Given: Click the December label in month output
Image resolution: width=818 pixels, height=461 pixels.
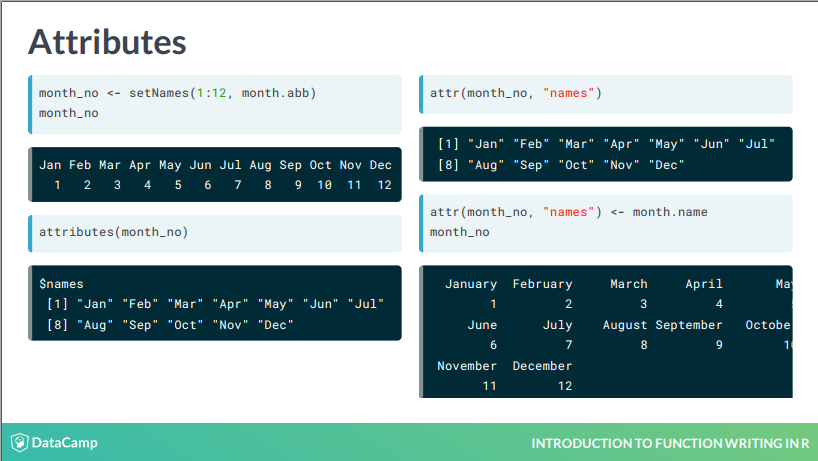Looking at the screenshot, I should (x=543, y=366).
